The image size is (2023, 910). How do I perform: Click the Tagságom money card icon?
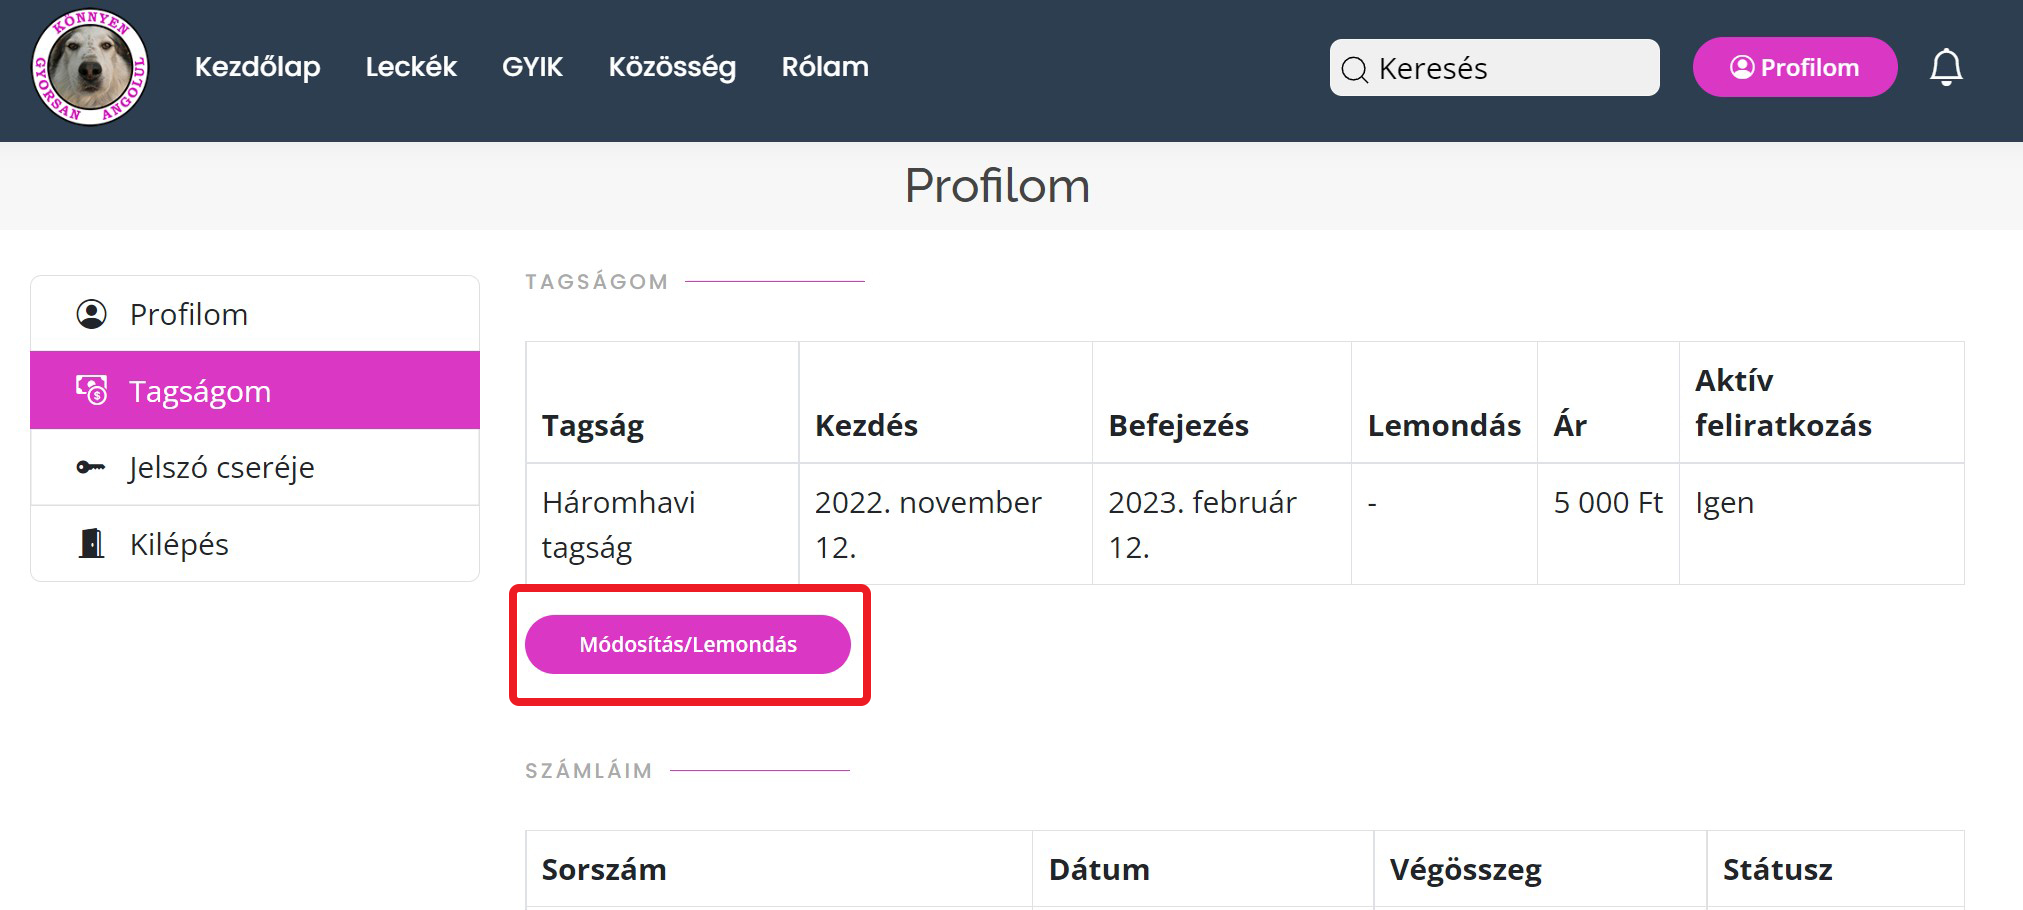92,390
